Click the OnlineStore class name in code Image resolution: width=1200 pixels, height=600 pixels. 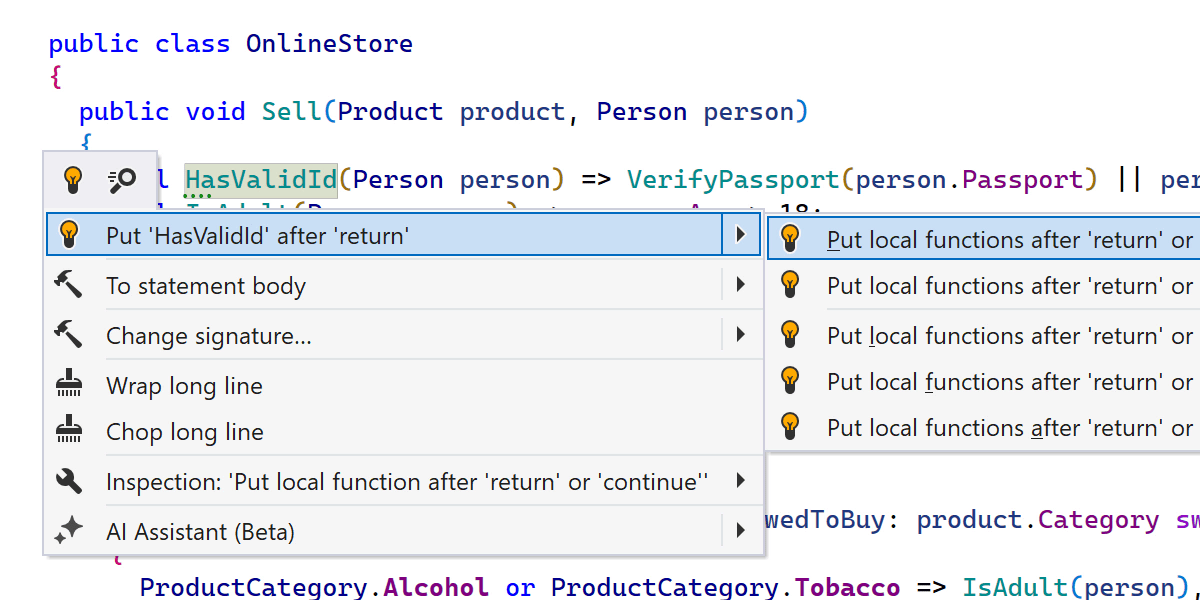[329, 44]
